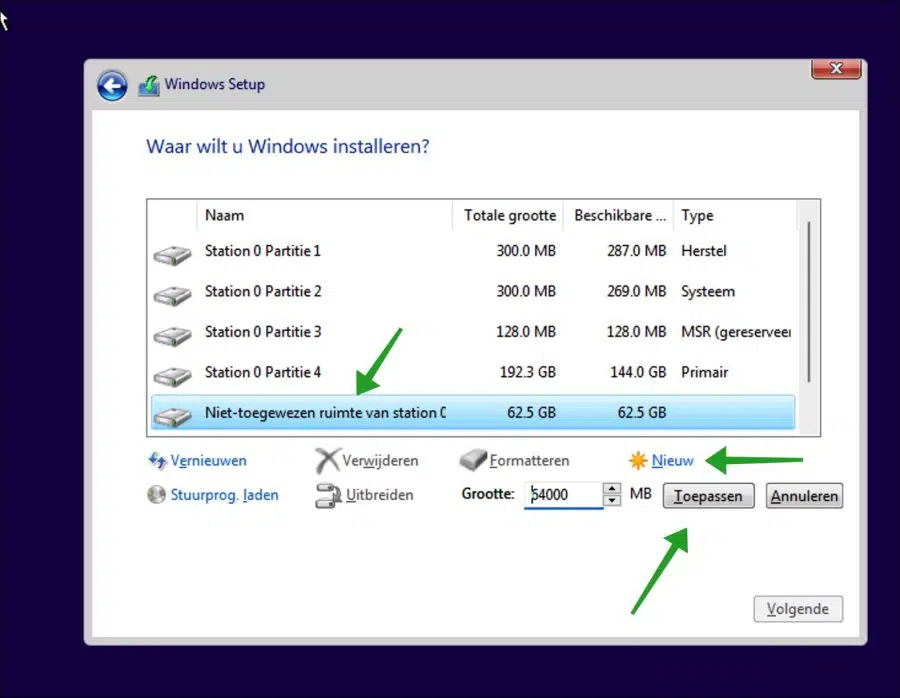Click the MSR (gereserveerd) type cell
The width and height of the screenshot is (900, 698).
[736, 332]
